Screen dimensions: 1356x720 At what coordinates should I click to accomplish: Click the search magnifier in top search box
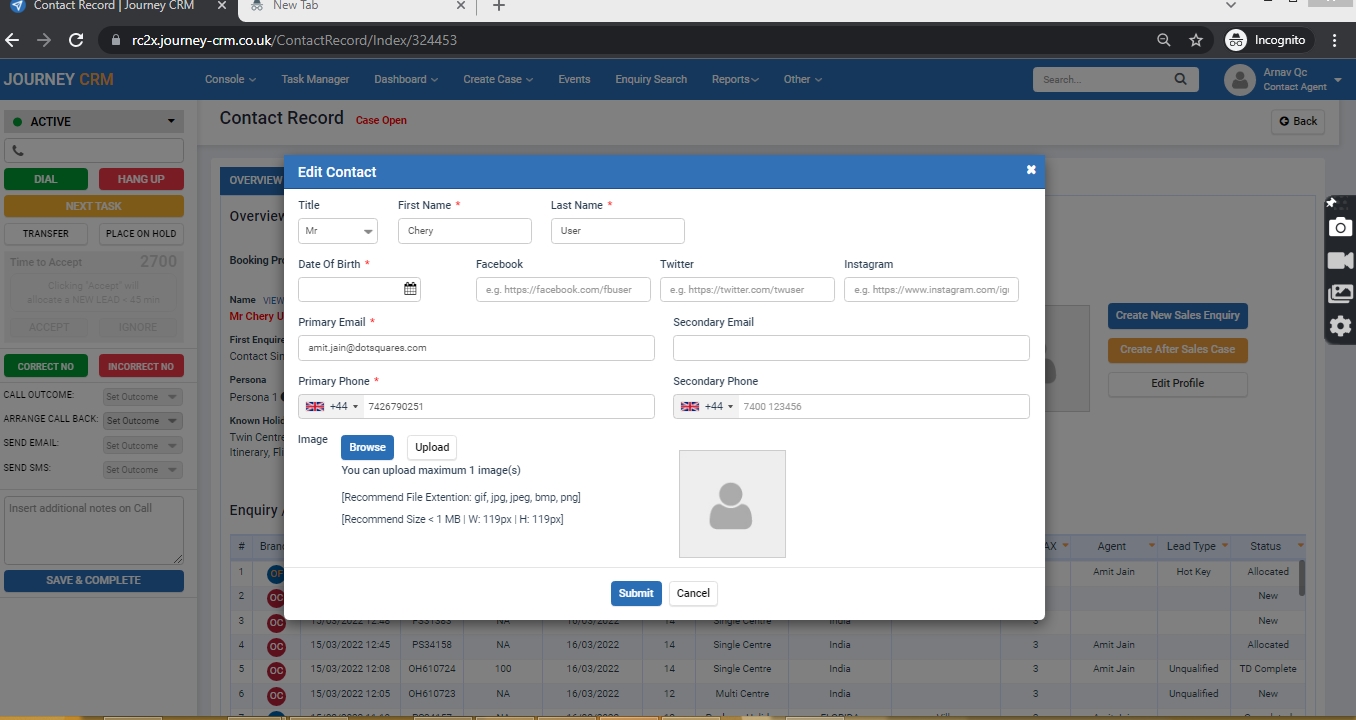[x=1180, y=79]
